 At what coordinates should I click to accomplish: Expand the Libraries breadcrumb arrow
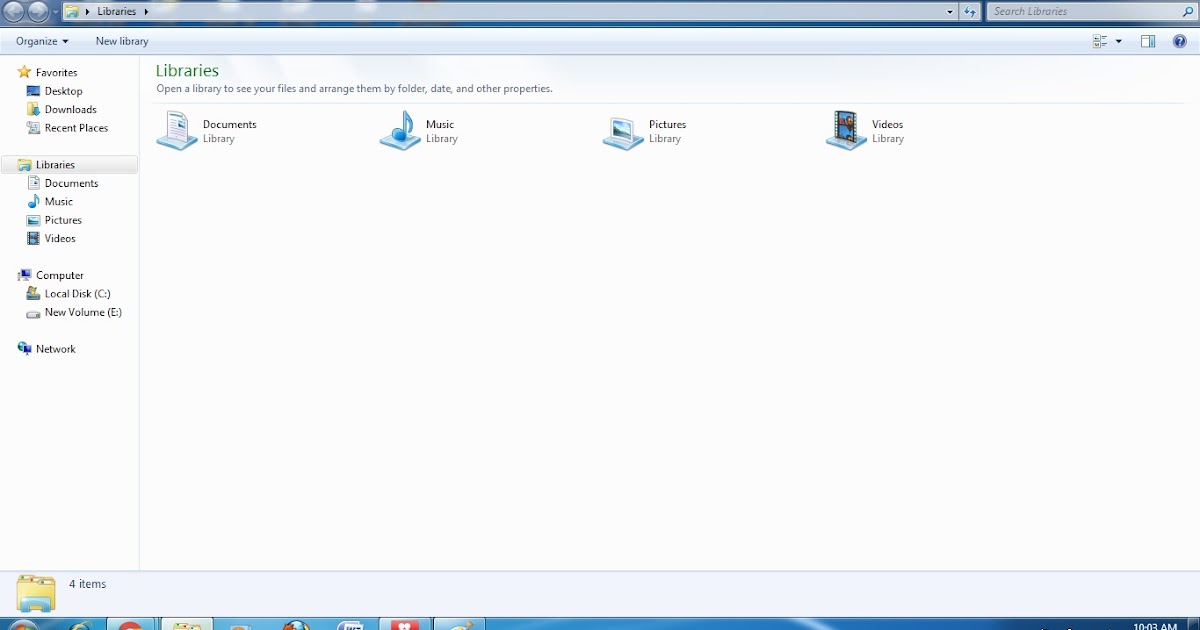146,11
